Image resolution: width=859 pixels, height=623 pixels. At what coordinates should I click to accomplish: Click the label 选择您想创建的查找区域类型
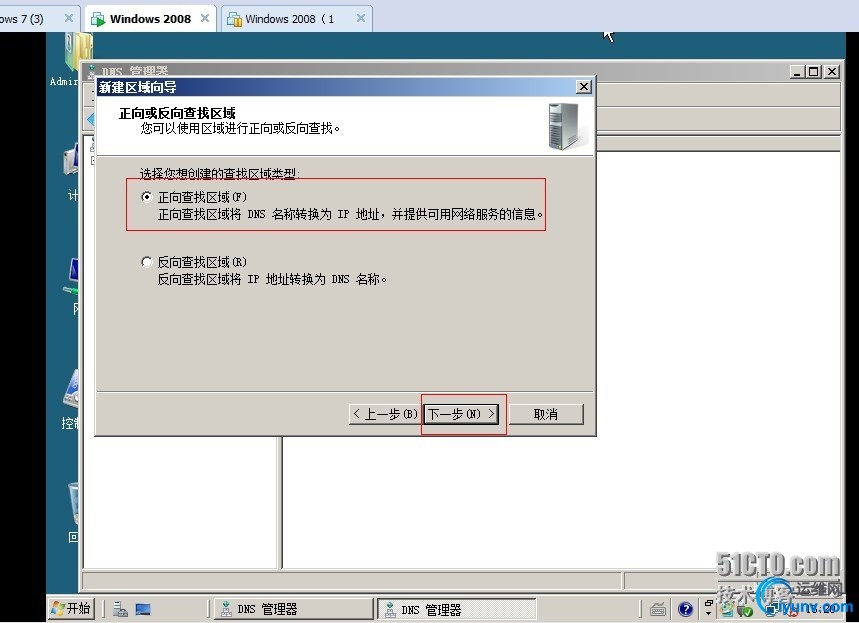point(220,174)
